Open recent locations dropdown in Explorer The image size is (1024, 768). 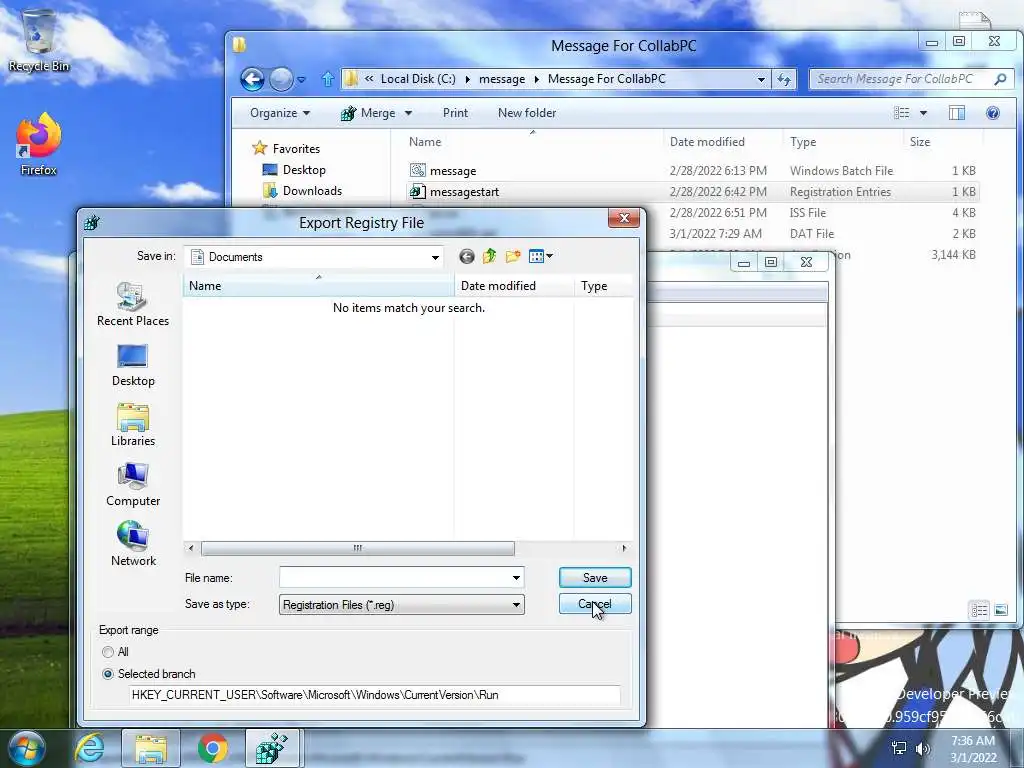point(302,80)
